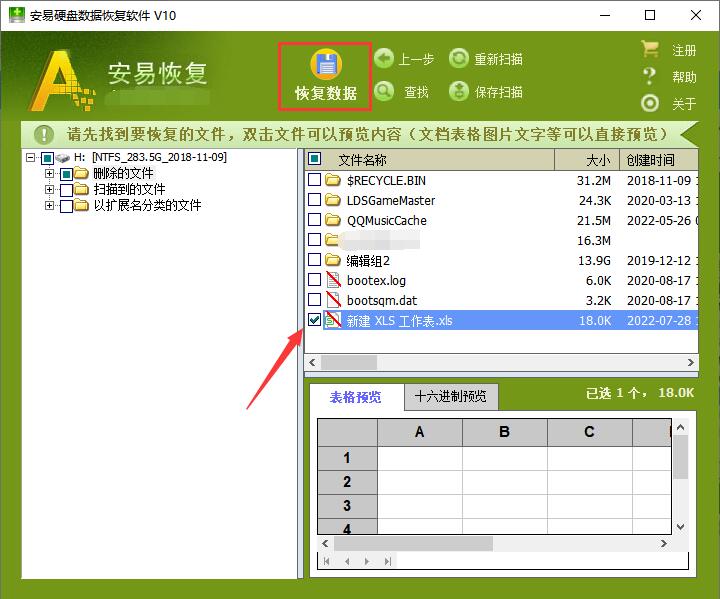This screenshot has width=720, height=599.
Task: Click file list scroll left arrow
Action: pos(312,362)
